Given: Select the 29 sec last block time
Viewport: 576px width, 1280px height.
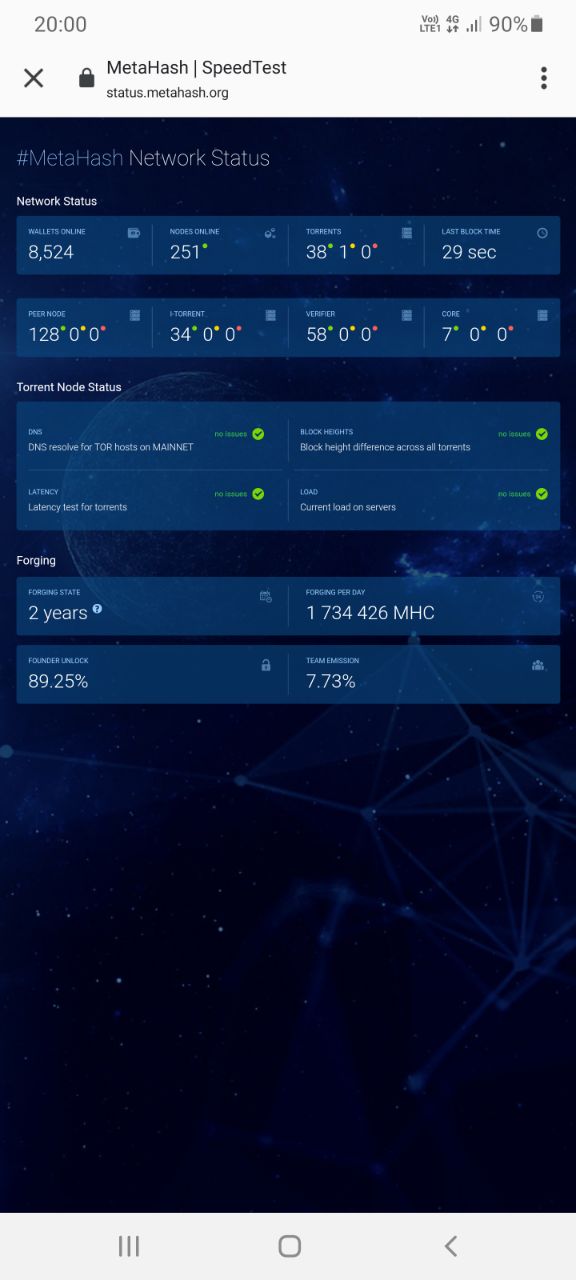Looking at the screenshot, I should click(469, 252).
